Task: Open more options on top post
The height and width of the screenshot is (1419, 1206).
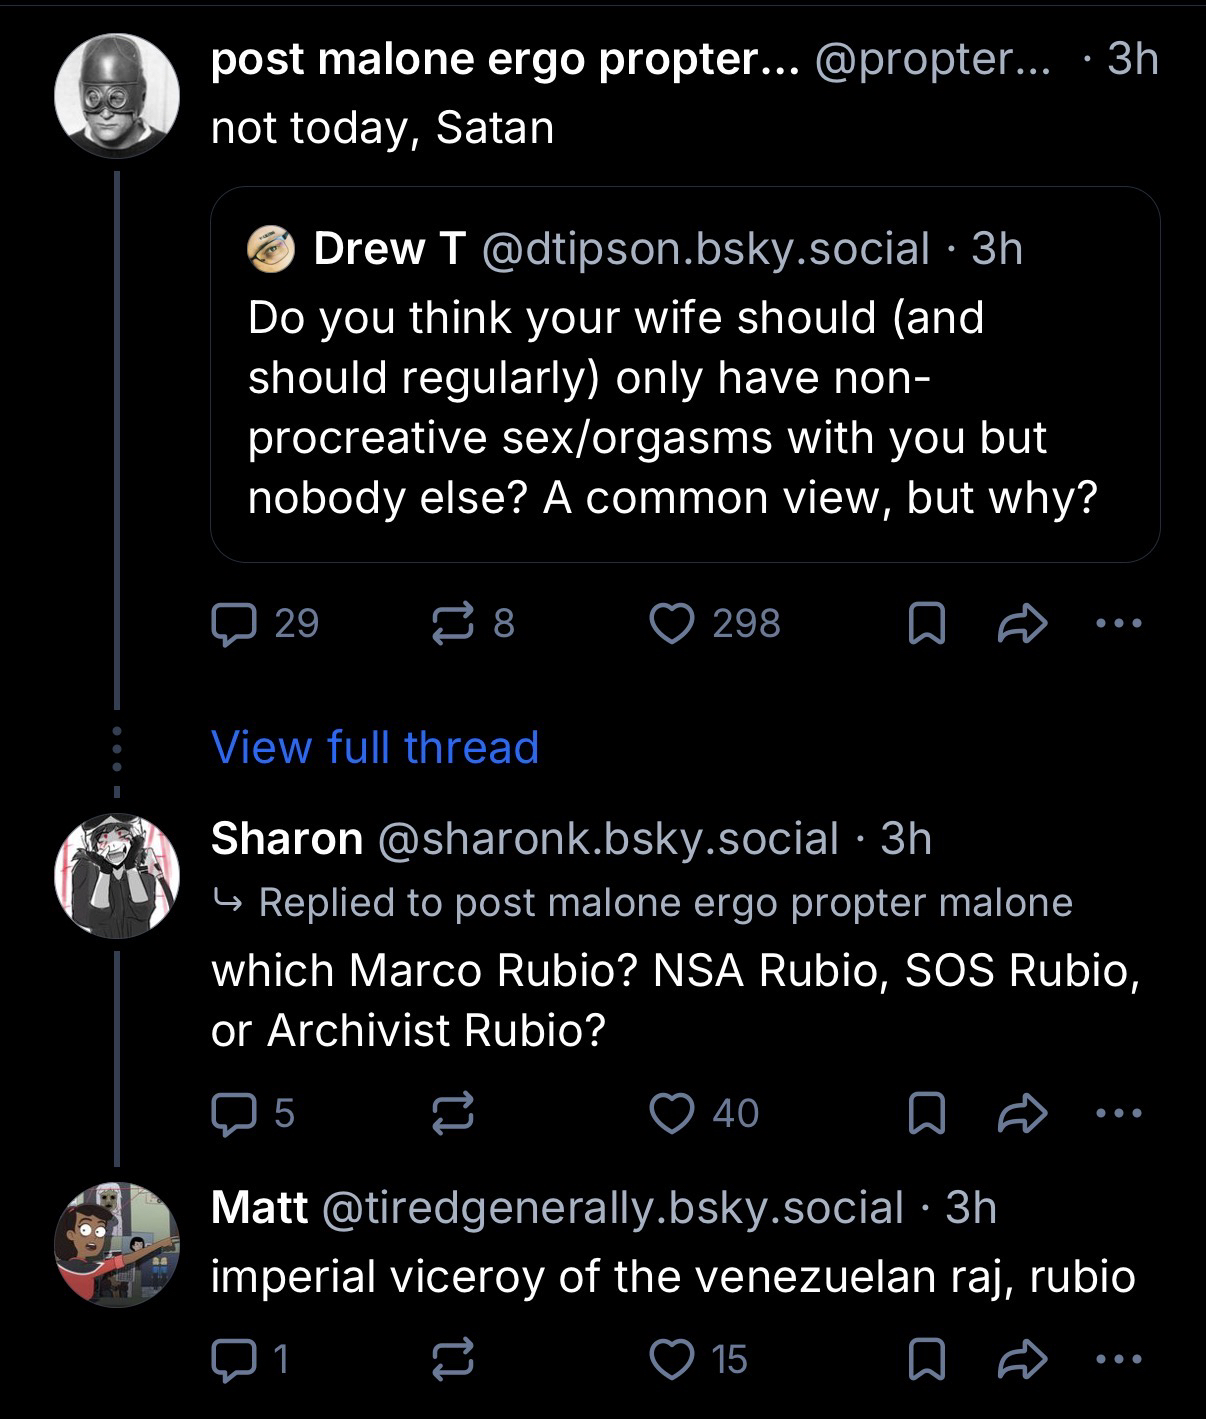Action: tap(1118, 625)
